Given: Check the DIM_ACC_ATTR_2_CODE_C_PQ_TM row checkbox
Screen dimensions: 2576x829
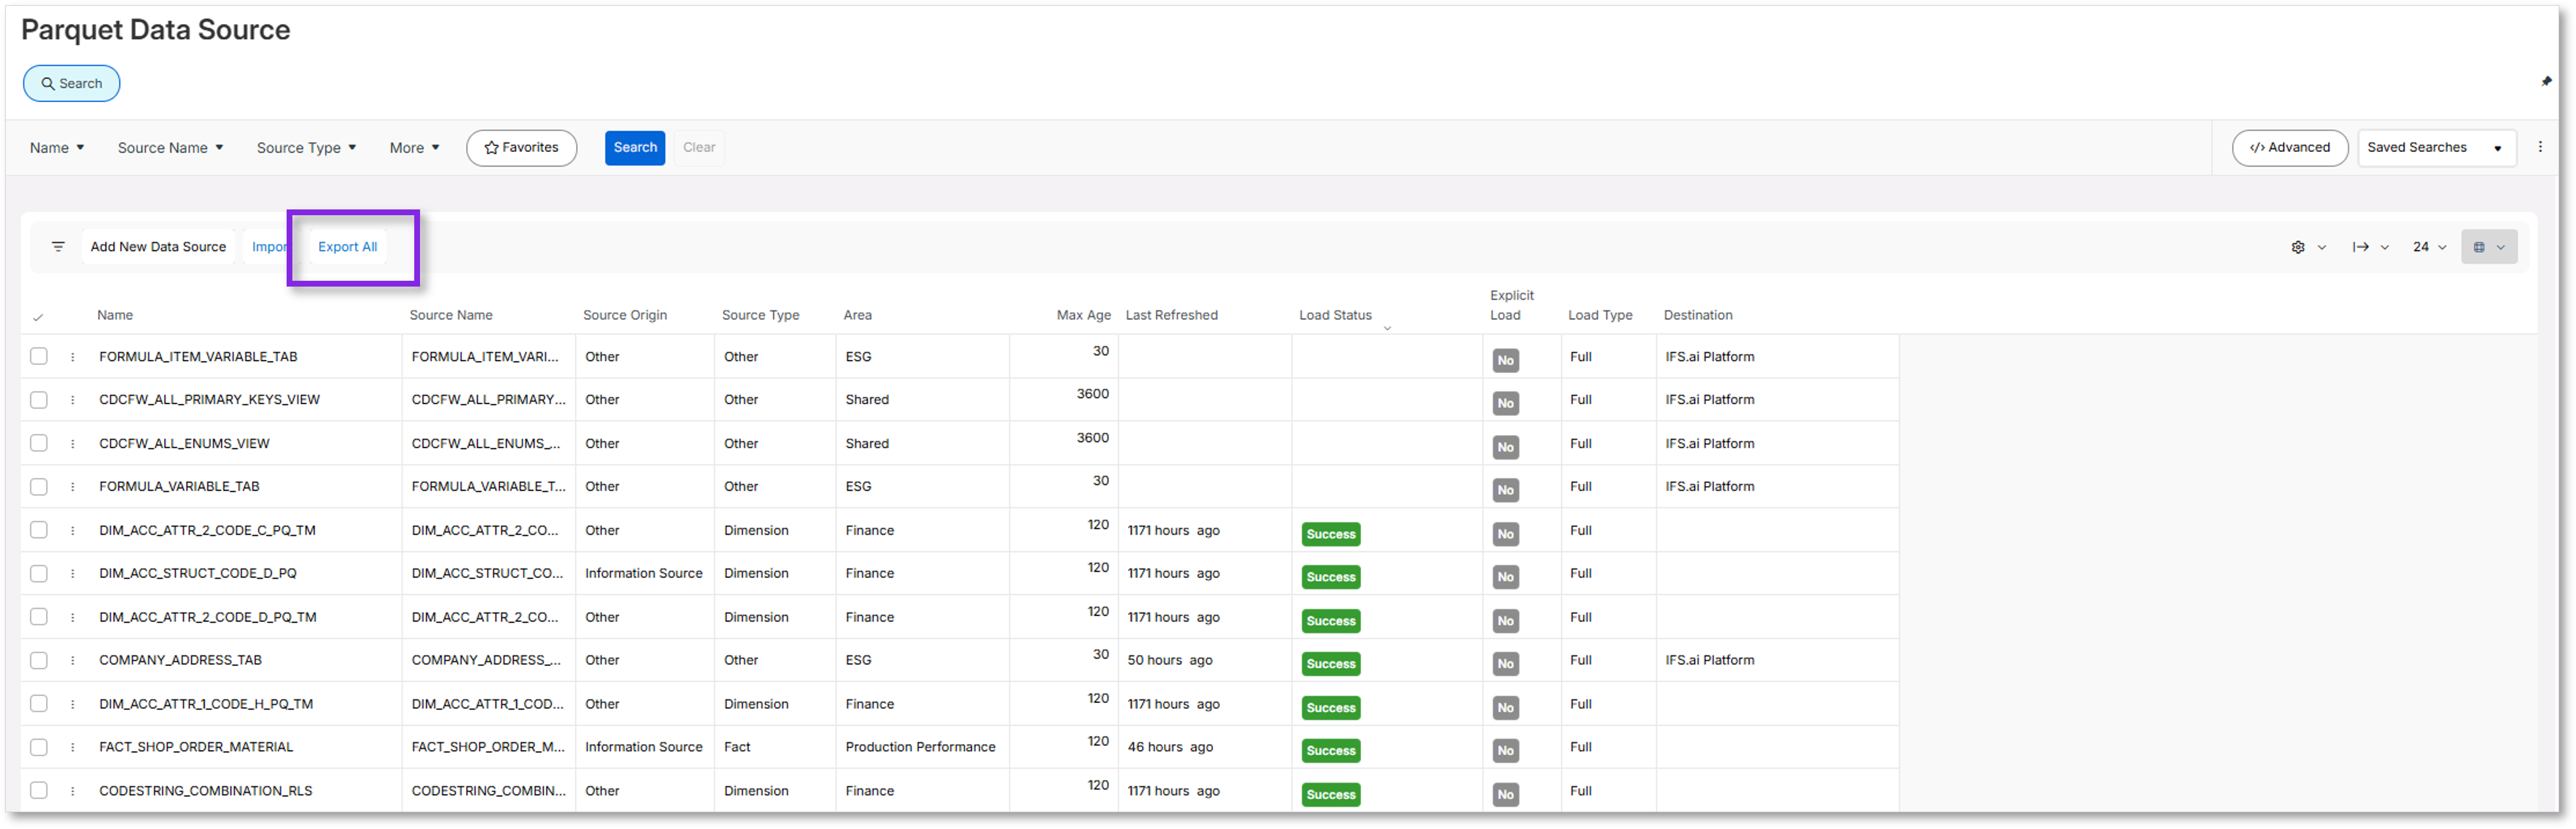Looking at the screenshot, I should (x=39, y=531).
